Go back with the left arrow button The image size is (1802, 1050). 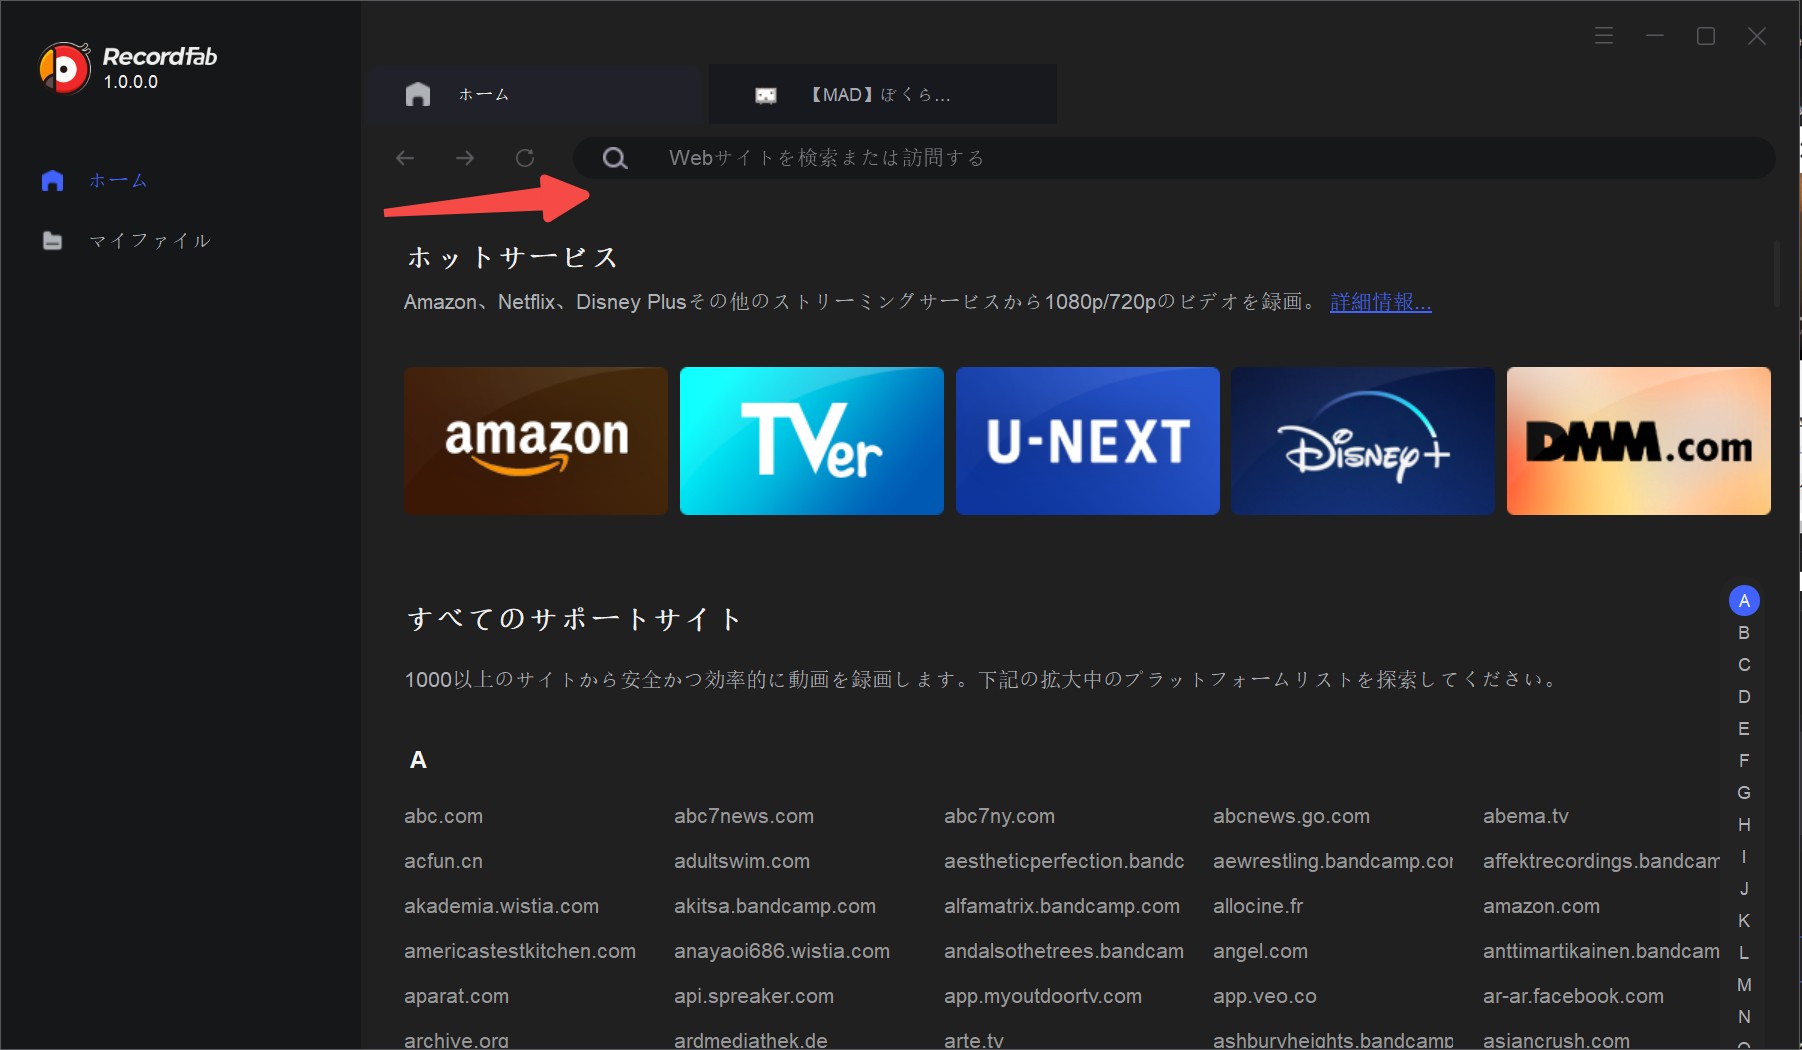coord(405,158)
